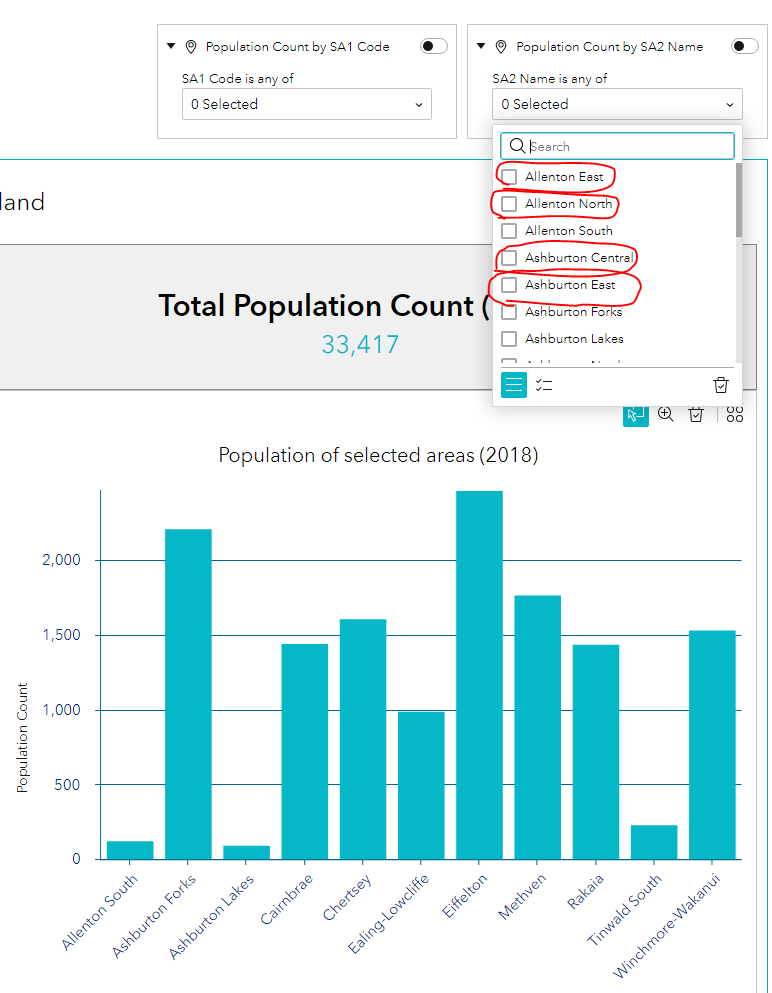Click the SA1 Code is any of label

[x=237, y=79]
